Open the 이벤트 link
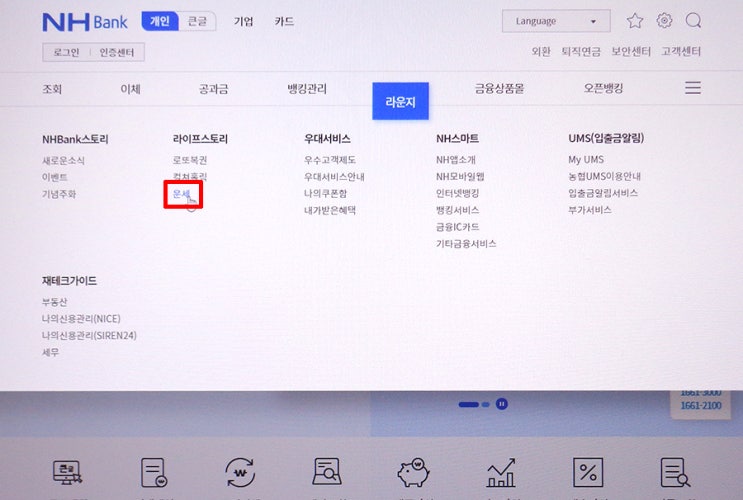The width and height of the screenshot is (743, 500). click(54, 177)
